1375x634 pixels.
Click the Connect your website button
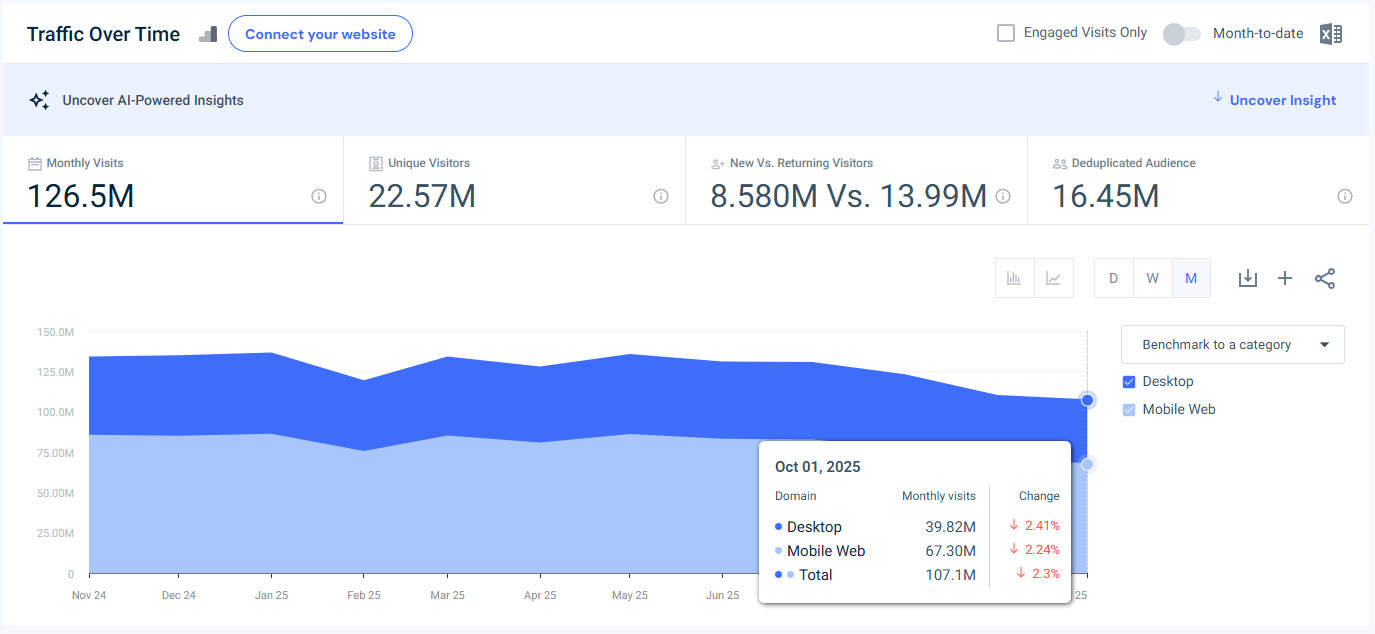click(320, 33)
